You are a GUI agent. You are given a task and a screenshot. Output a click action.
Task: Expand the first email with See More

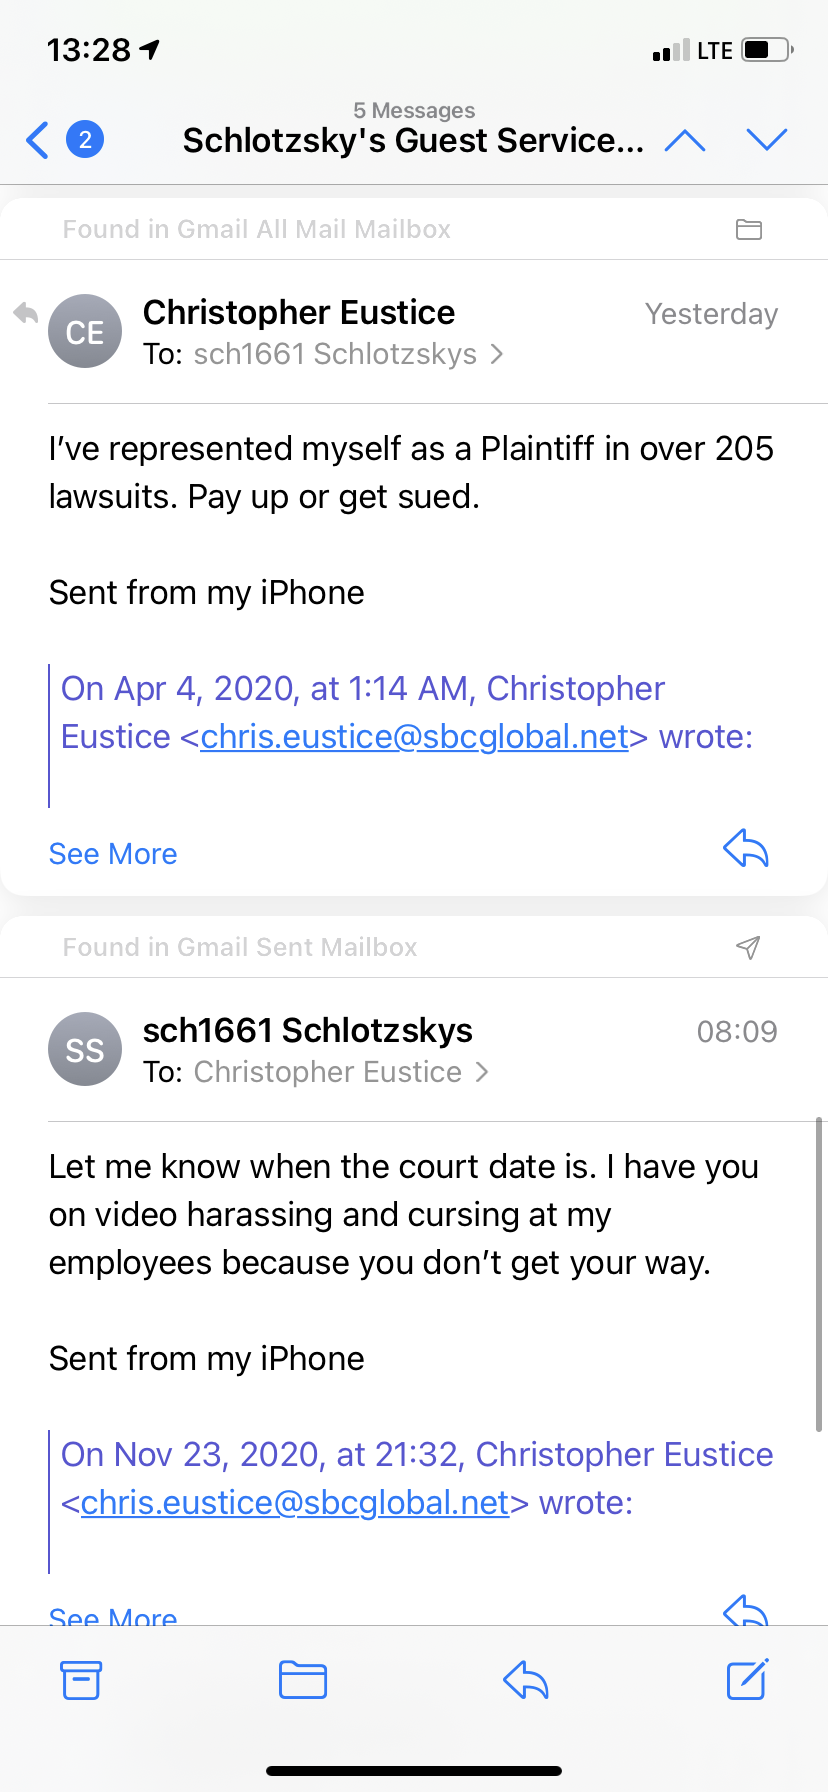(x=113, y=854)
